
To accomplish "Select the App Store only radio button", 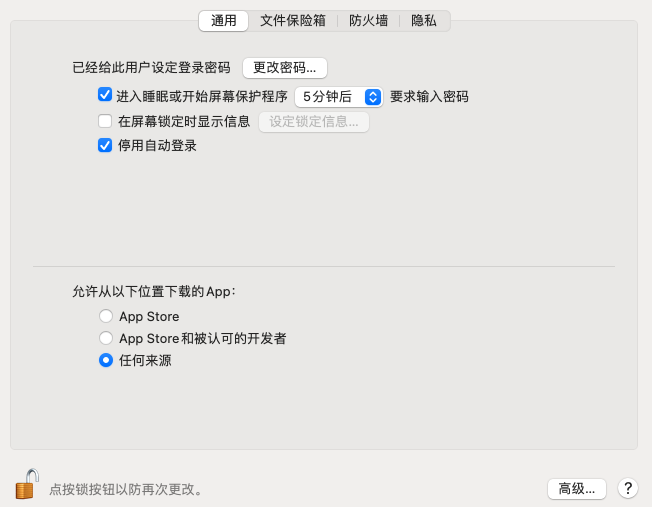I will [x=106, y=316].
